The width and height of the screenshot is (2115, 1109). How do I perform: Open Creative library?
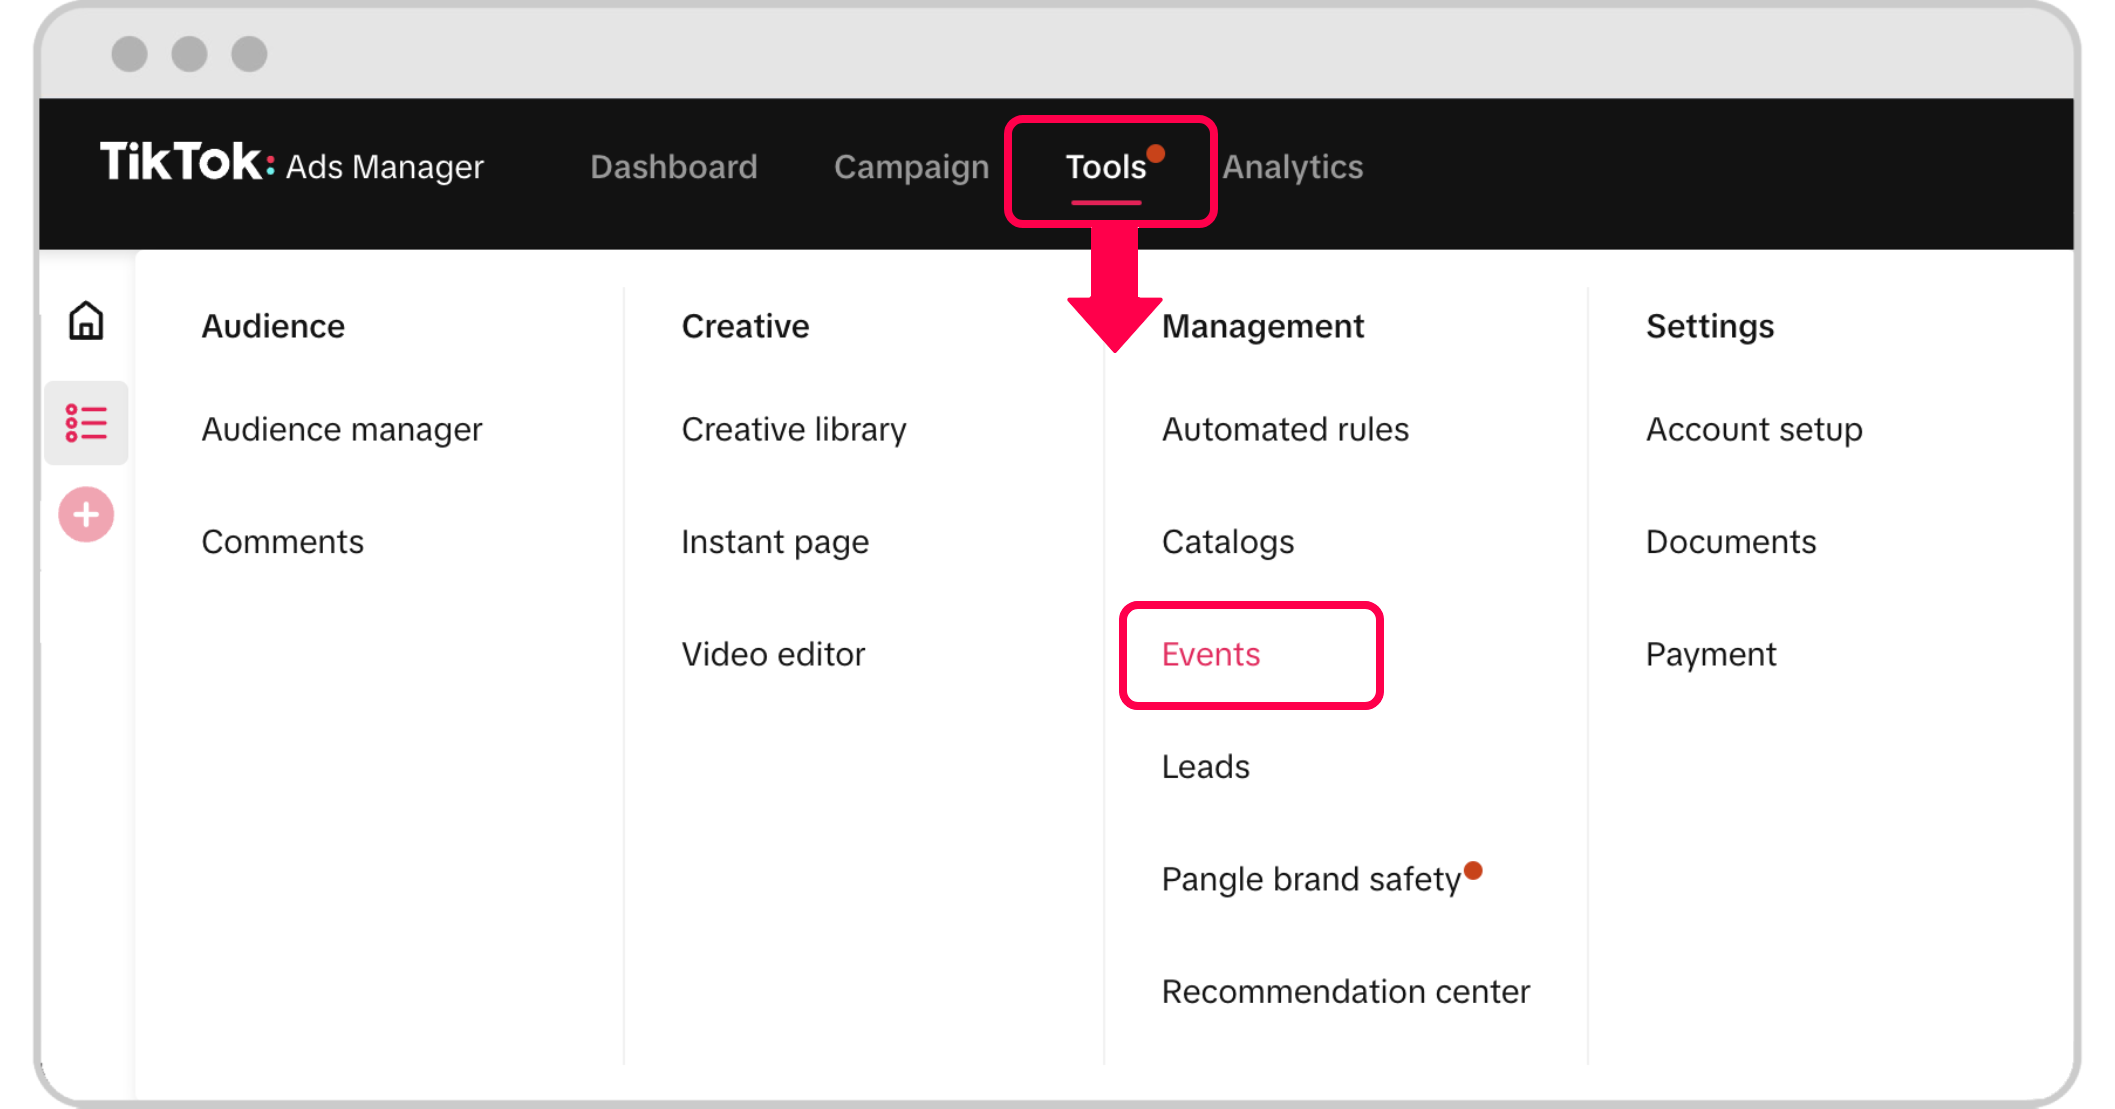pyautogui.click(x=794, y=430)
